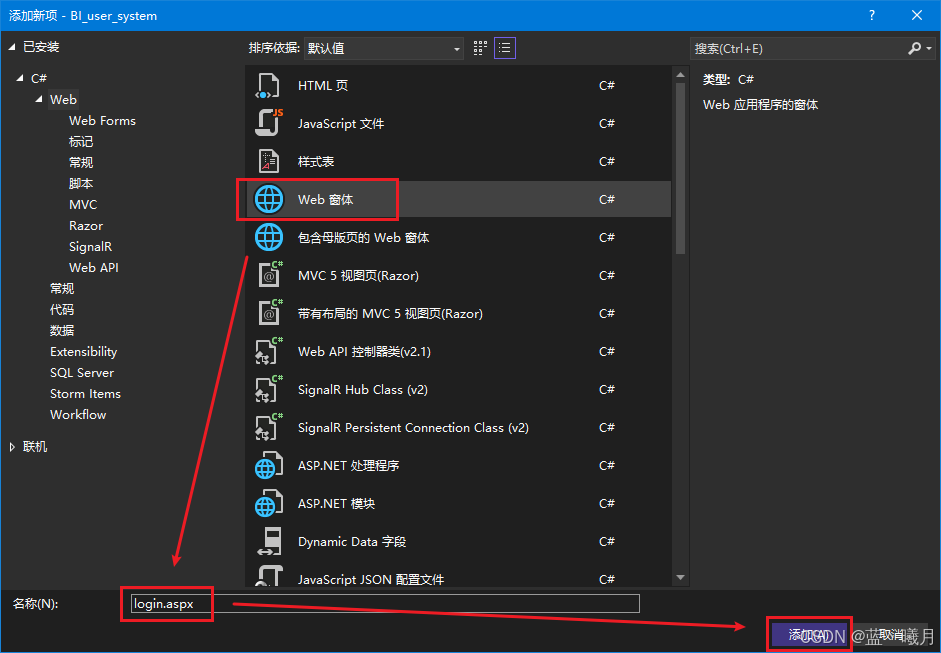
Task: Select Web Forms category
Action: [102, 121]
